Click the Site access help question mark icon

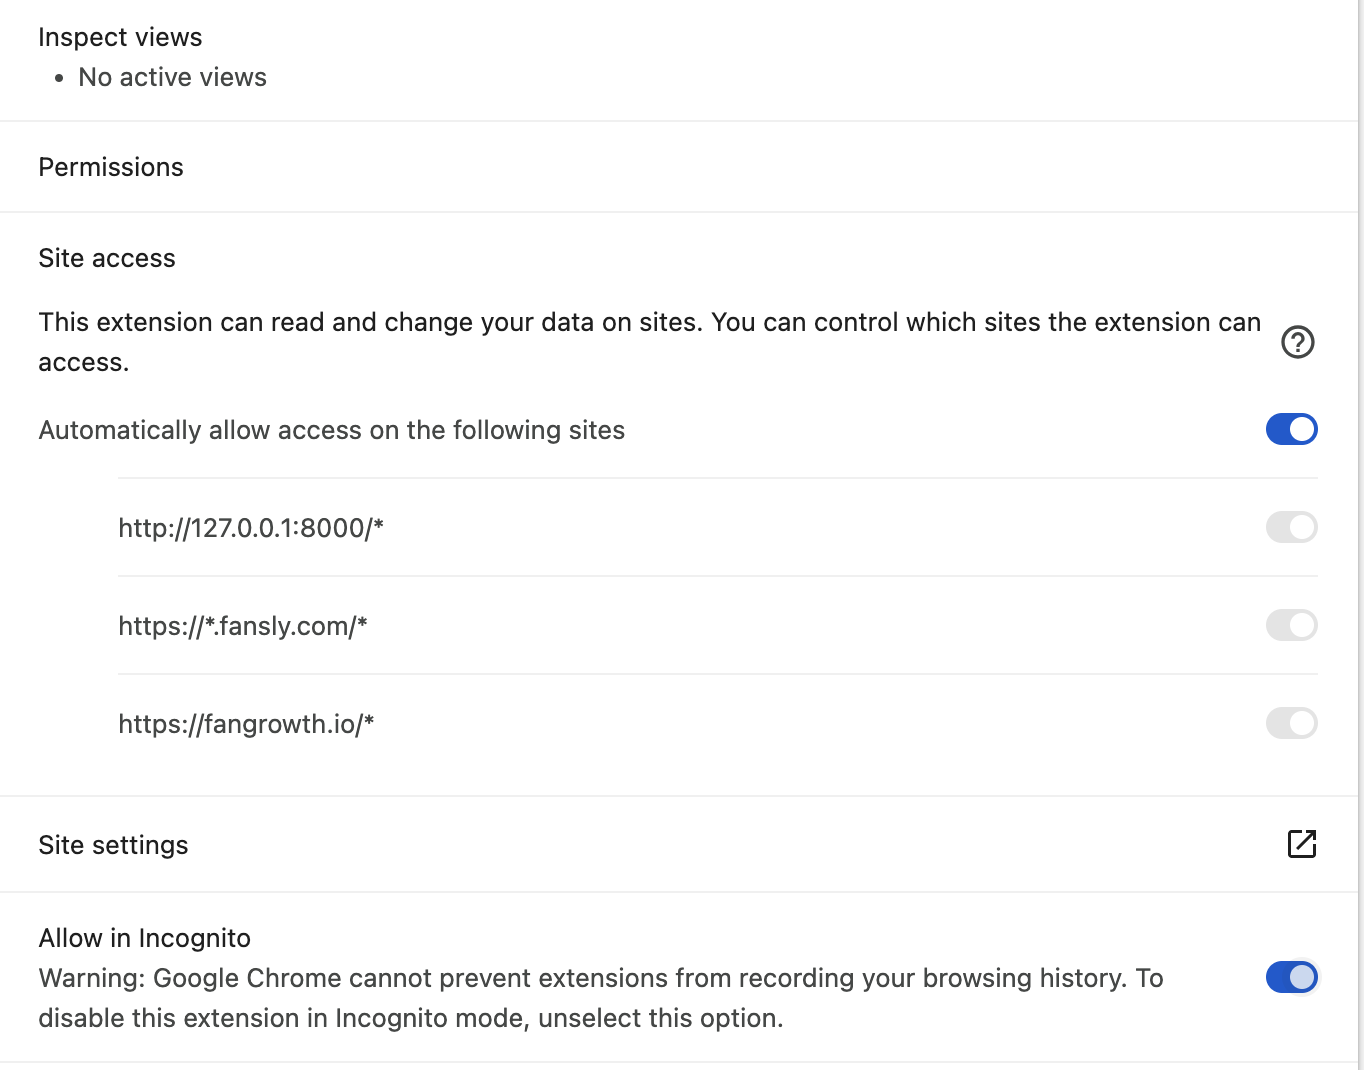[1297, 342]
